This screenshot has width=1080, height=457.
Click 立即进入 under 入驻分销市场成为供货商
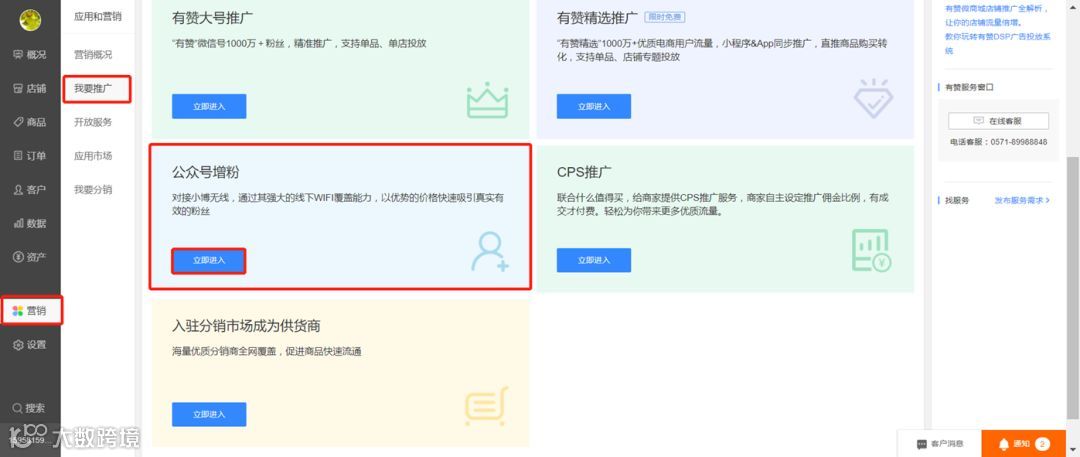(x=209, y=414)
